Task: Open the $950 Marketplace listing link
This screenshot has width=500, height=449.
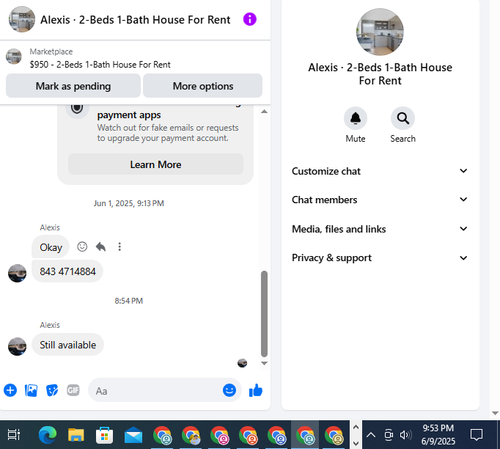Action: [x=100, y=64]
